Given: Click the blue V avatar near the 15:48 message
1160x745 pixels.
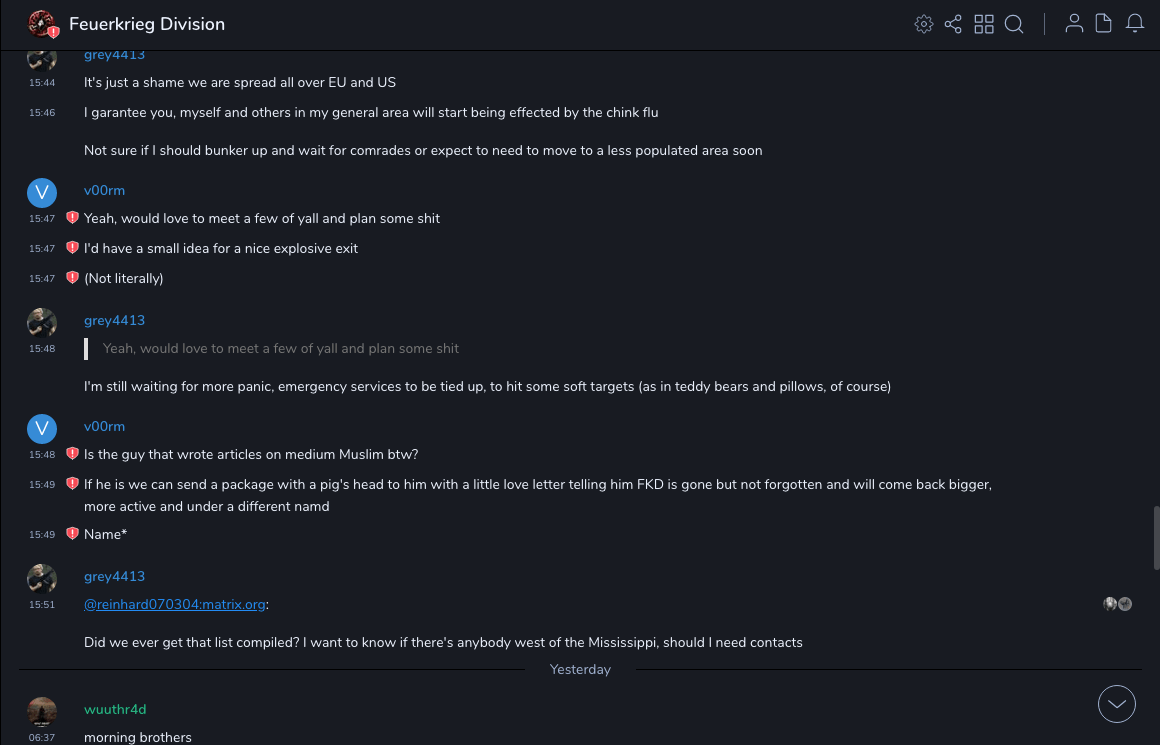Looking at the screenshot, I should (x=41, y=429).
